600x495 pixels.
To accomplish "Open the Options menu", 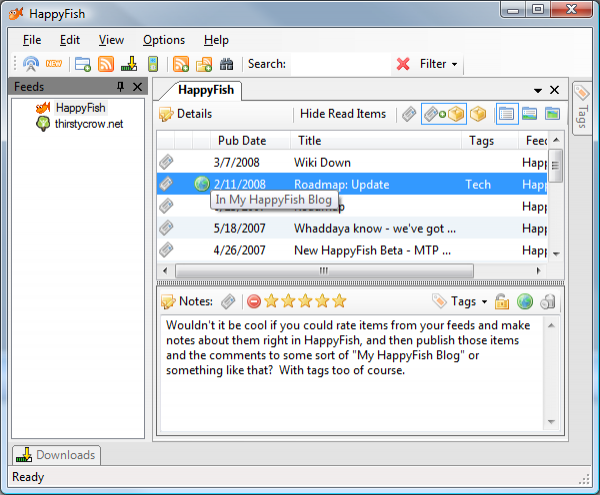I will point(164,40).
